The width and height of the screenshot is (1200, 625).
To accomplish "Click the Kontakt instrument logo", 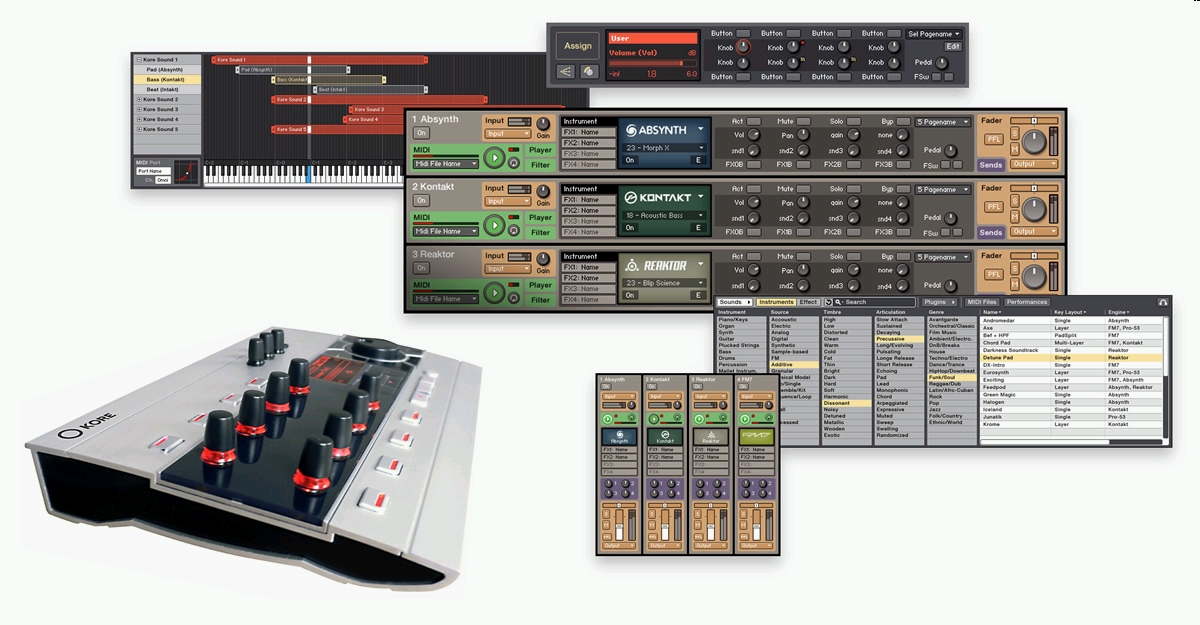I will tap(659, 197).
